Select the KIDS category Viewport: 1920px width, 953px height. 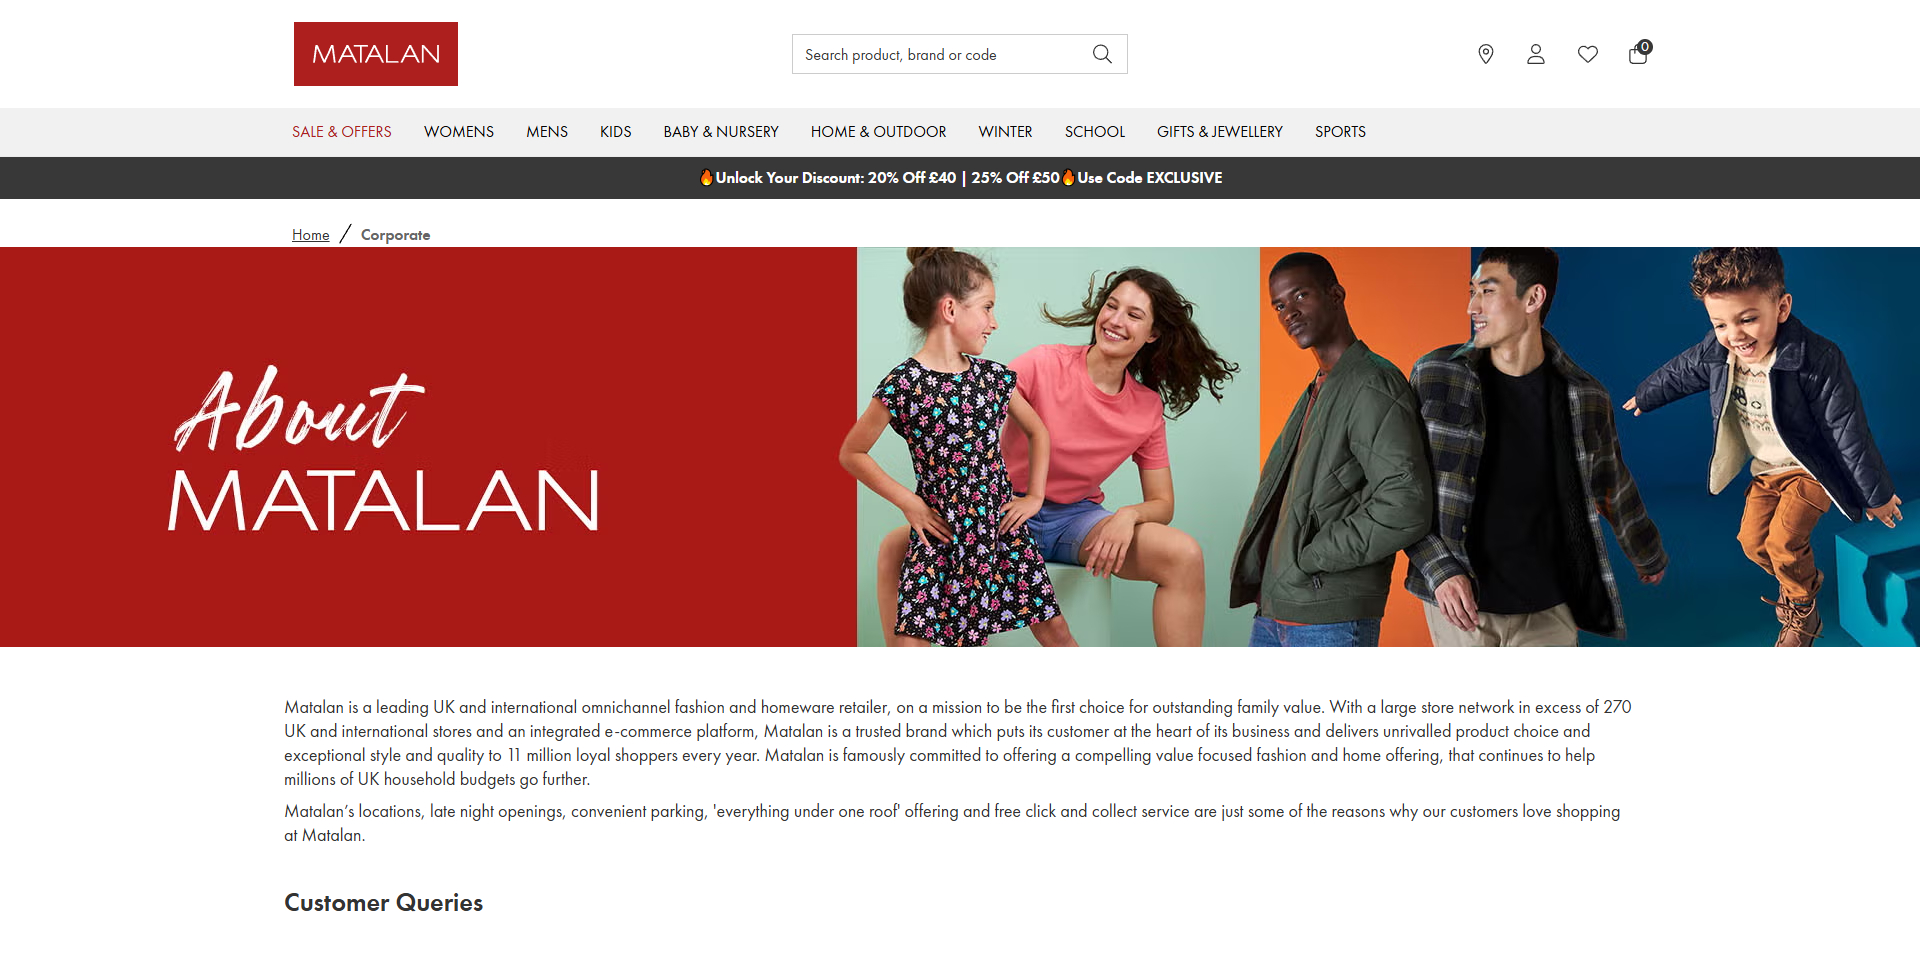click(x=615, y=131)
